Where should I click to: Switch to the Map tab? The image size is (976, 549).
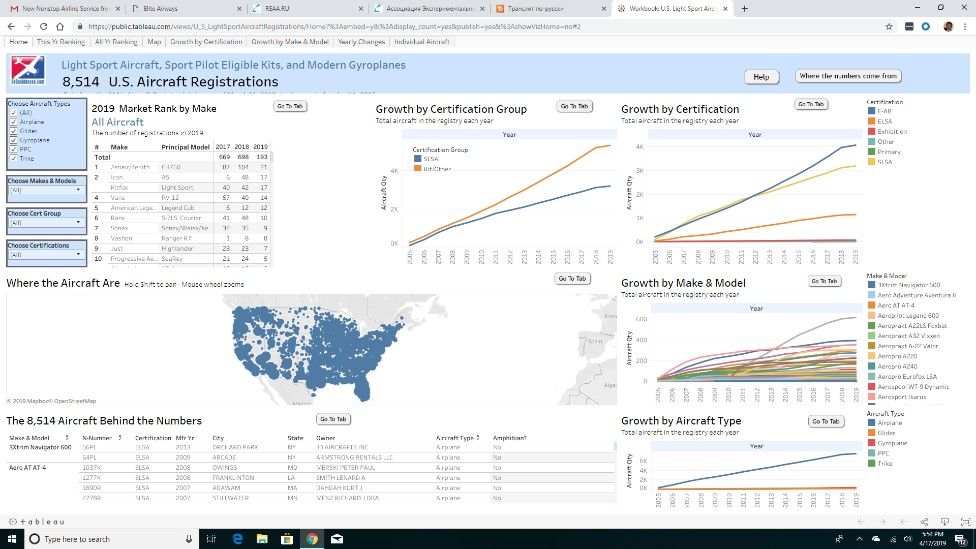[154, 42]
